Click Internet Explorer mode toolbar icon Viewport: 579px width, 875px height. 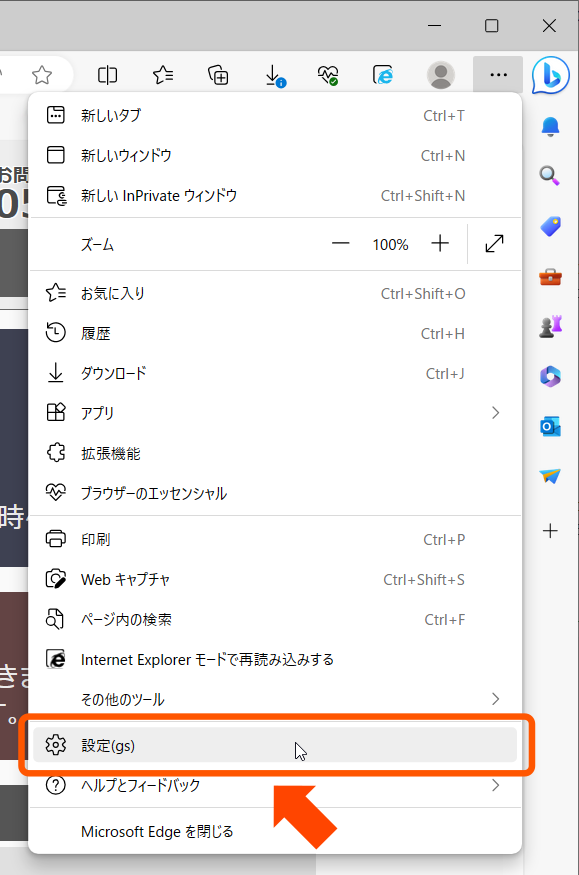pos(383,75)
